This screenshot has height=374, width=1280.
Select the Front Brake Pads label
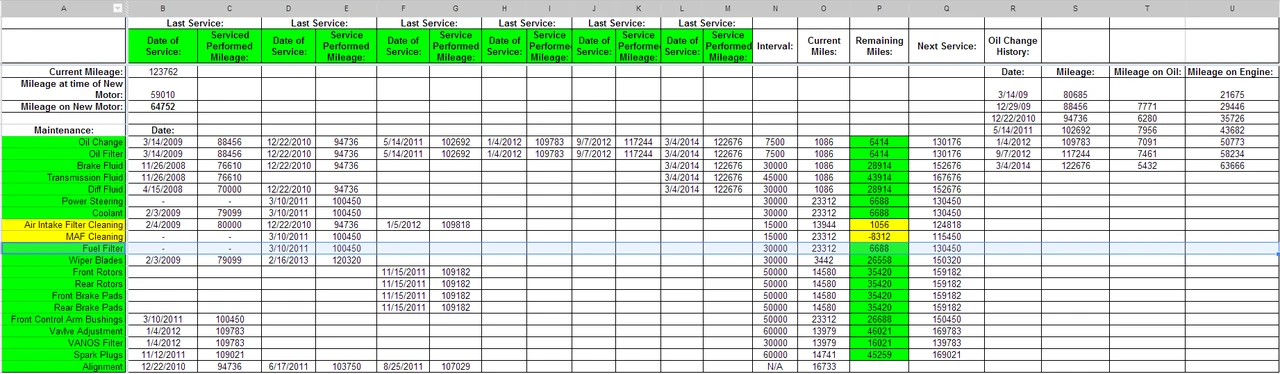64,295
